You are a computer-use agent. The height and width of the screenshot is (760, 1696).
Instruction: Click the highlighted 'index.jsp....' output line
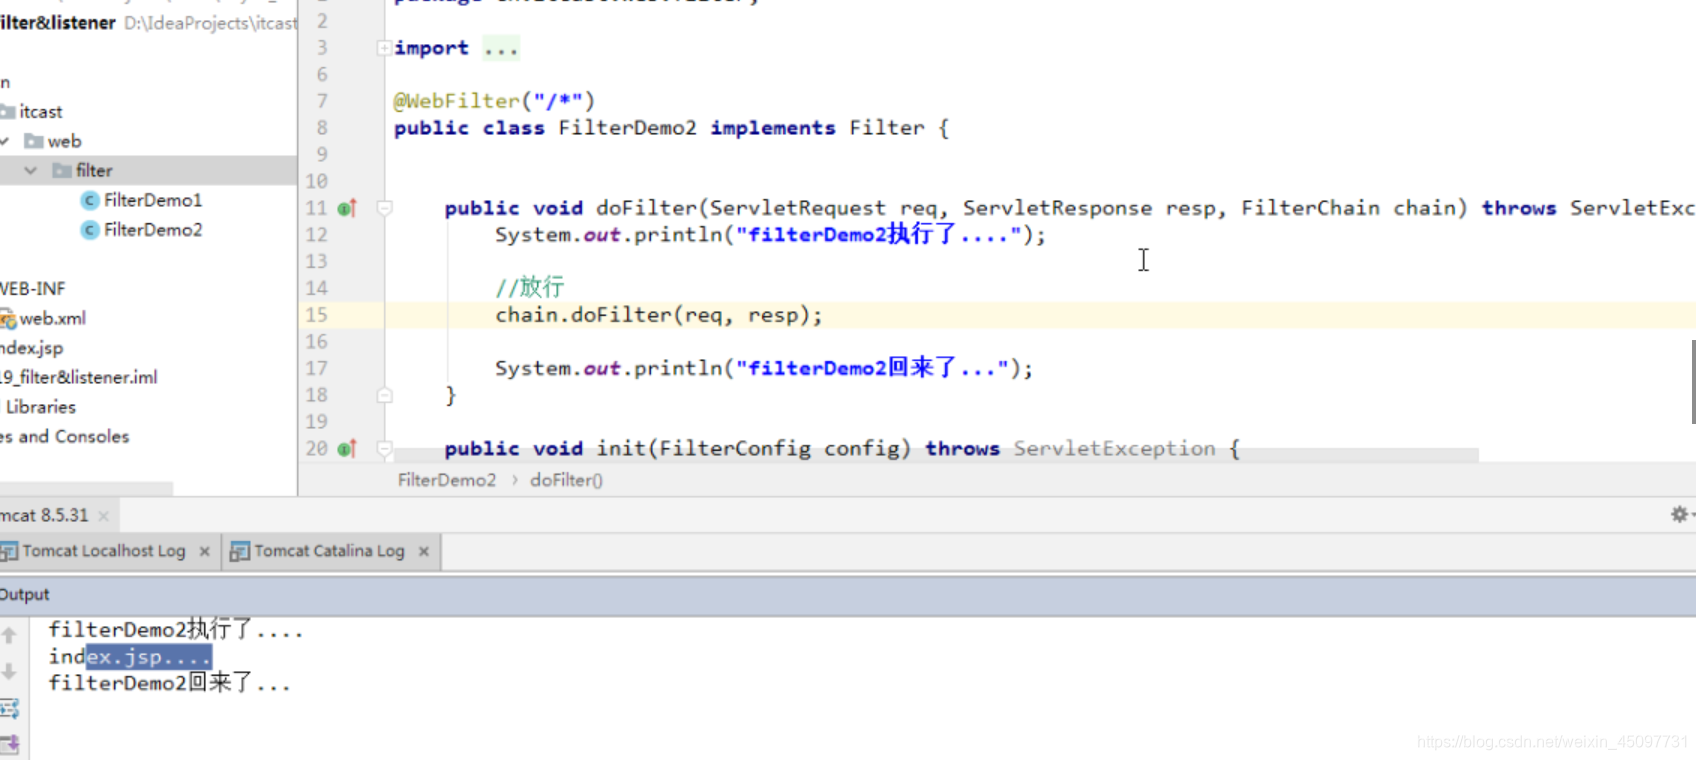[x=130, y=657]
